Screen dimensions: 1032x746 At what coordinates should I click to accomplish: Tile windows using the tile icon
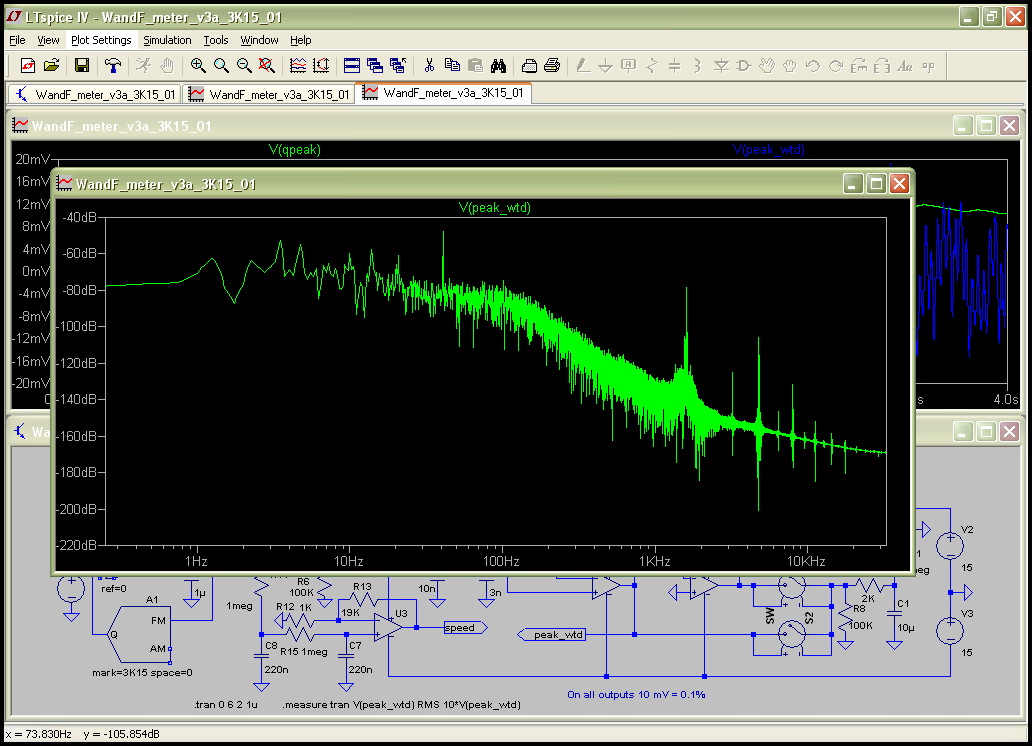click(352, 66)
